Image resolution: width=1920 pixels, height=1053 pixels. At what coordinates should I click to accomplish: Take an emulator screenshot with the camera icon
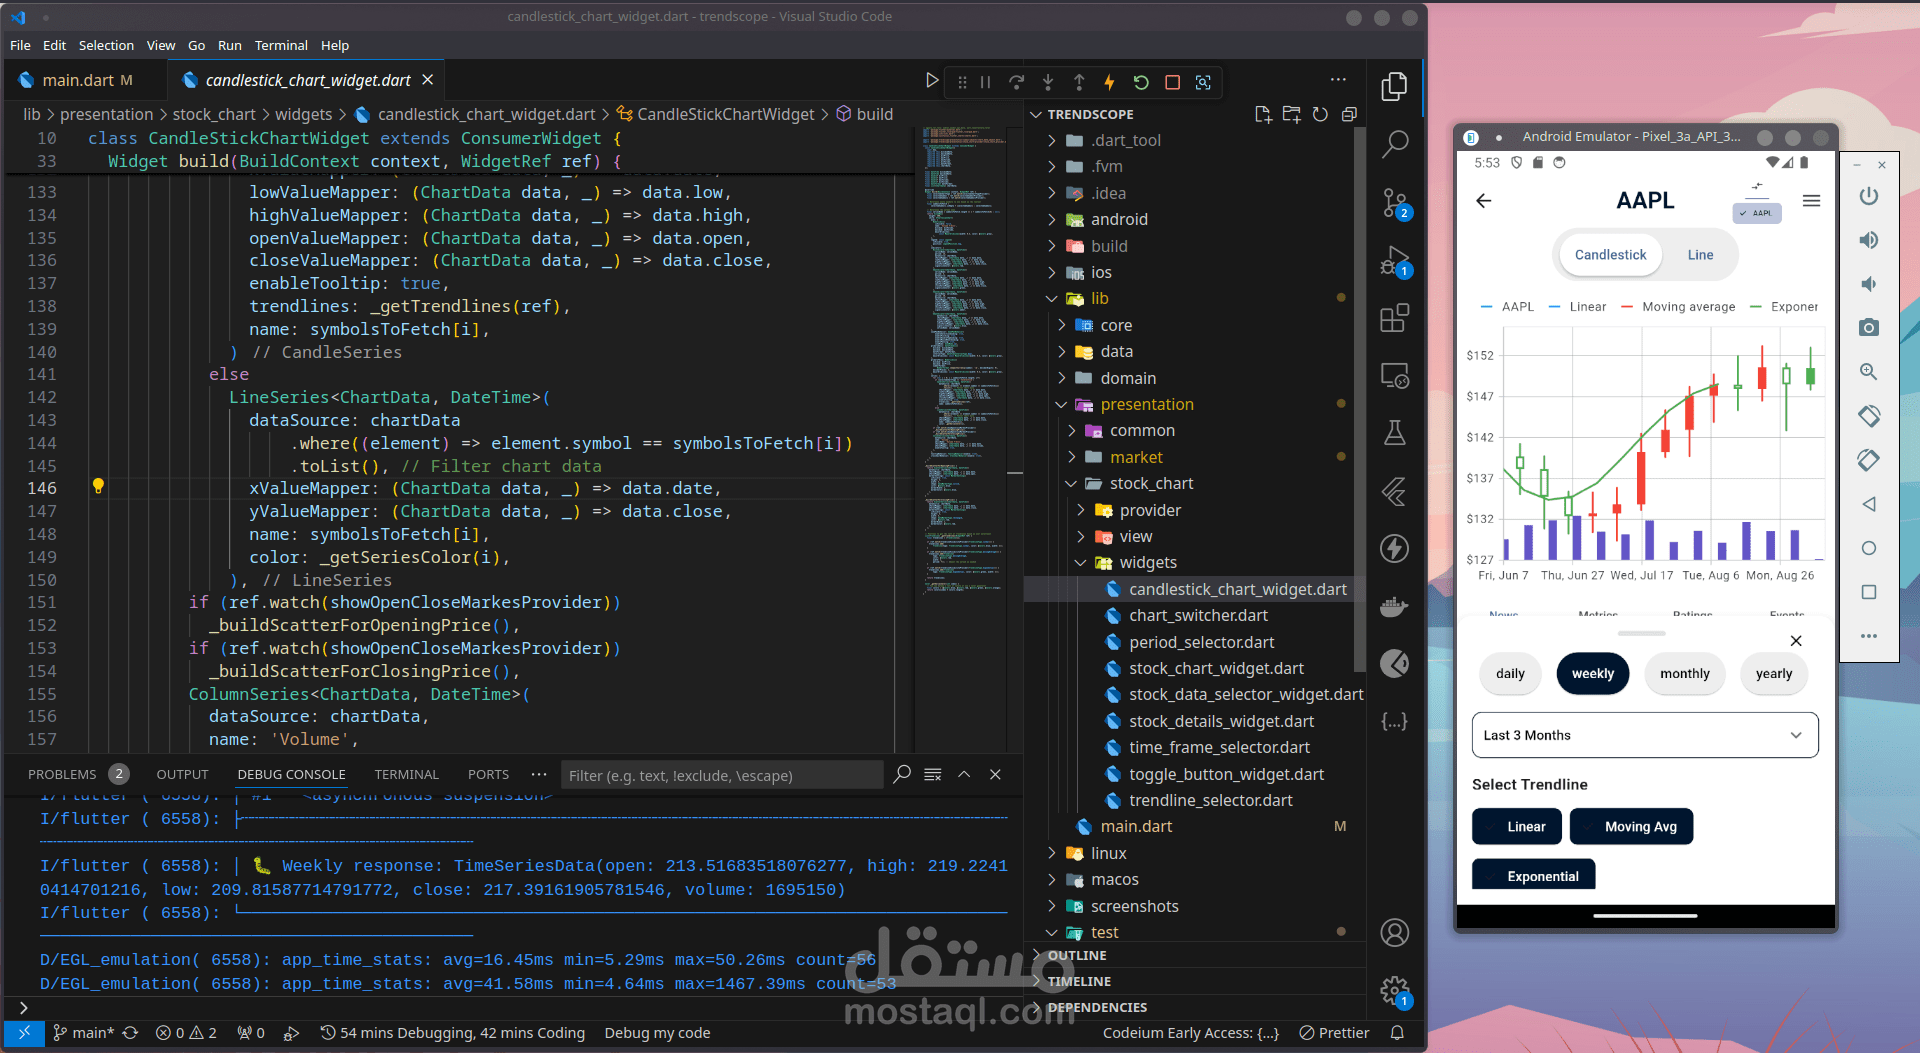(x=1868, y=328)
